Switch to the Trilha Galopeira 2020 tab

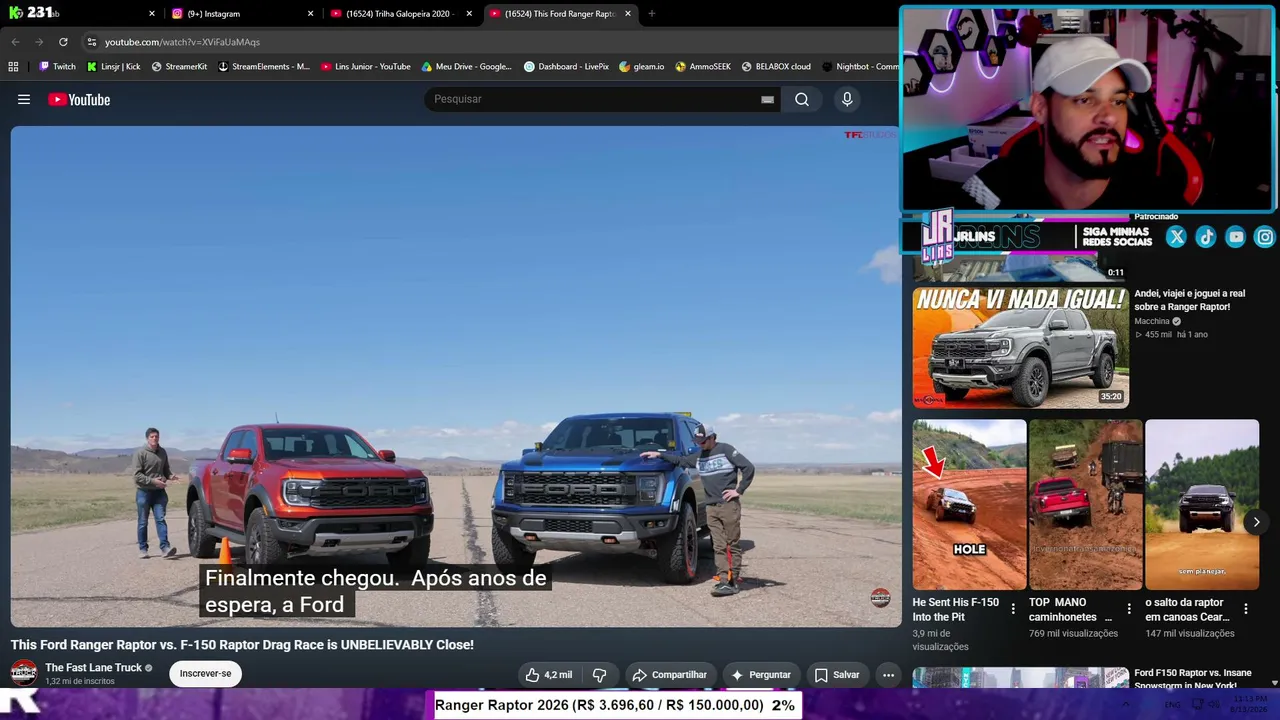(x=400, y=14)
